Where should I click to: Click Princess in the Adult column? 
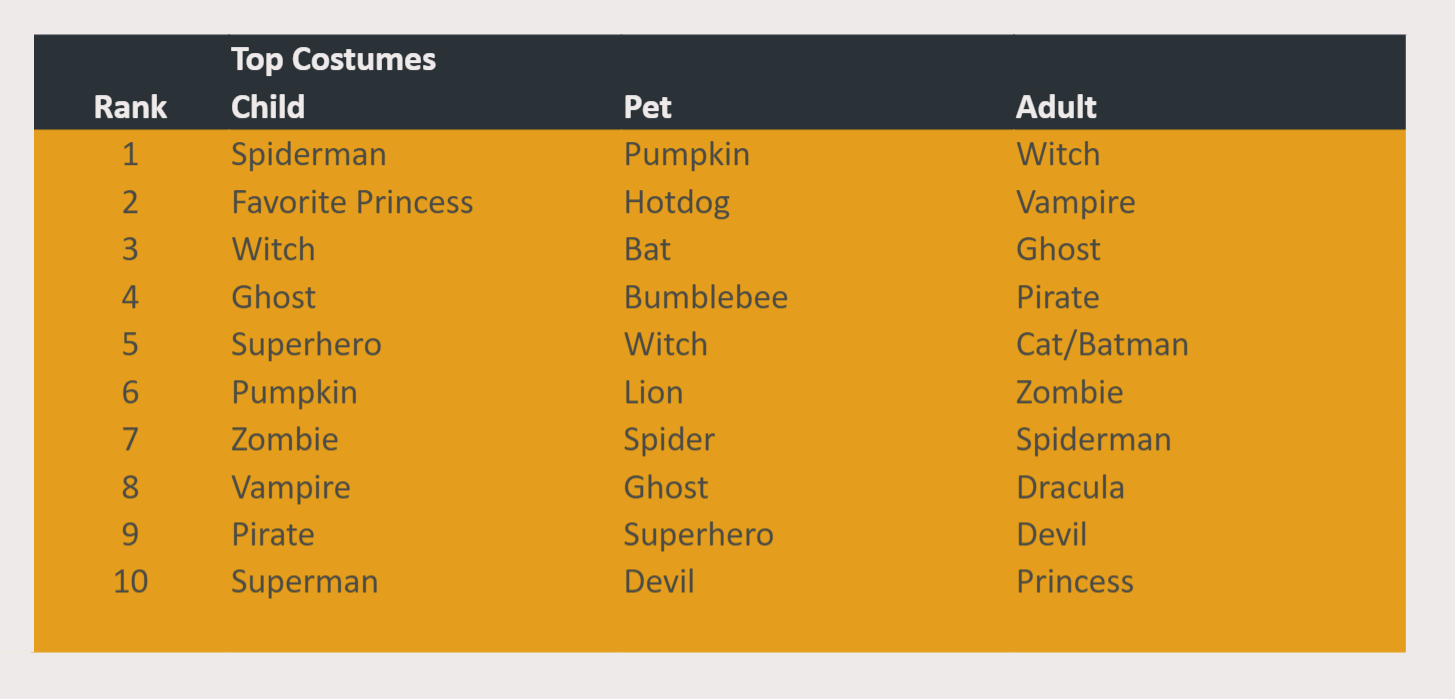pos(1075,582)
